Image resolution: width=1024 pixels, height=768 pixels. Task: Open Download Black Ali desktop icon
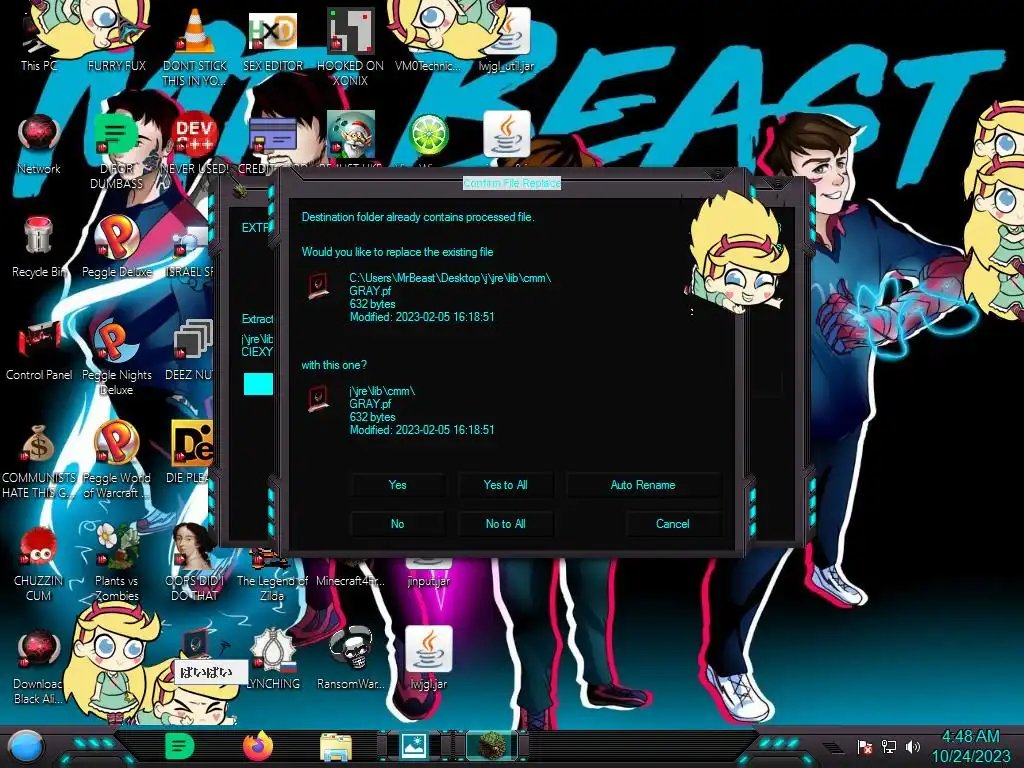click(x=39, y=666)
